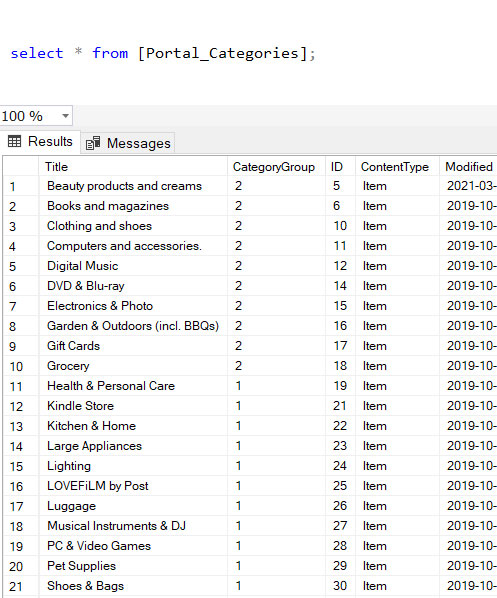497x598 pixels.
Task: Select cell 'Grocery'
Action: click(x=133, y=366)
